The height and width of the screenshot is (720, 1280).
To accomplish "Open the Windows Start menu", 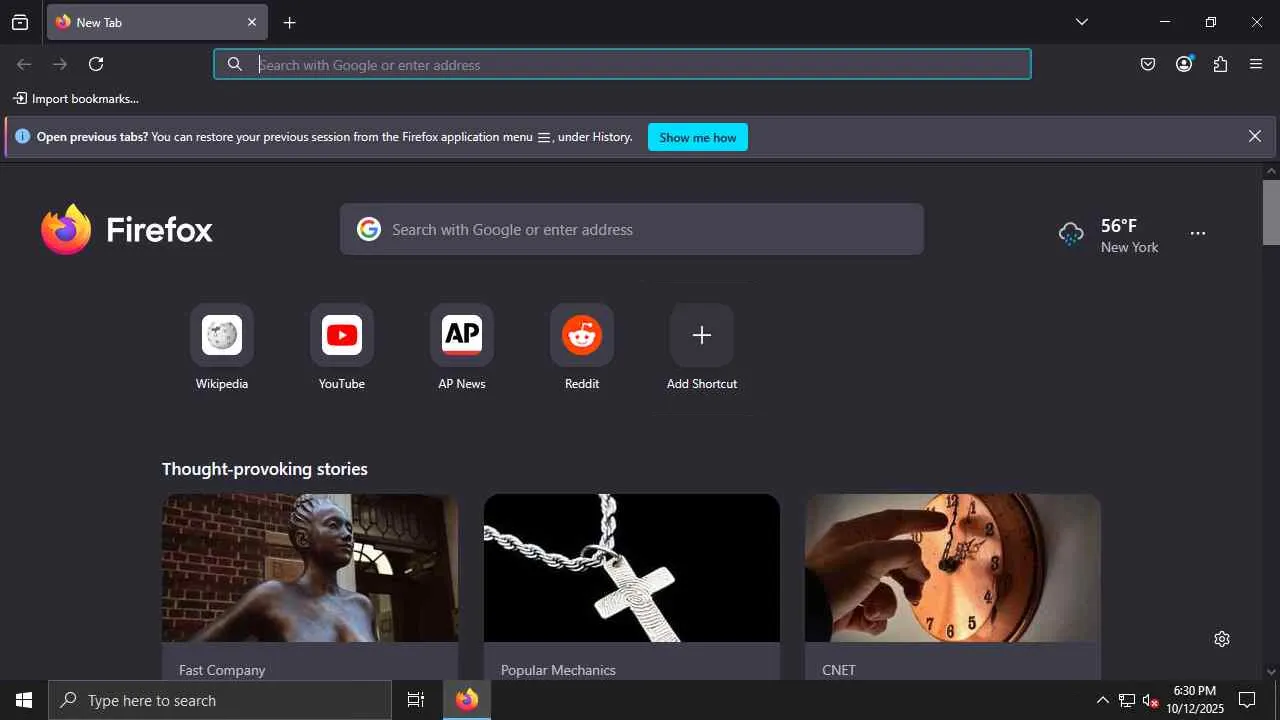I will [x=24, y=701].
